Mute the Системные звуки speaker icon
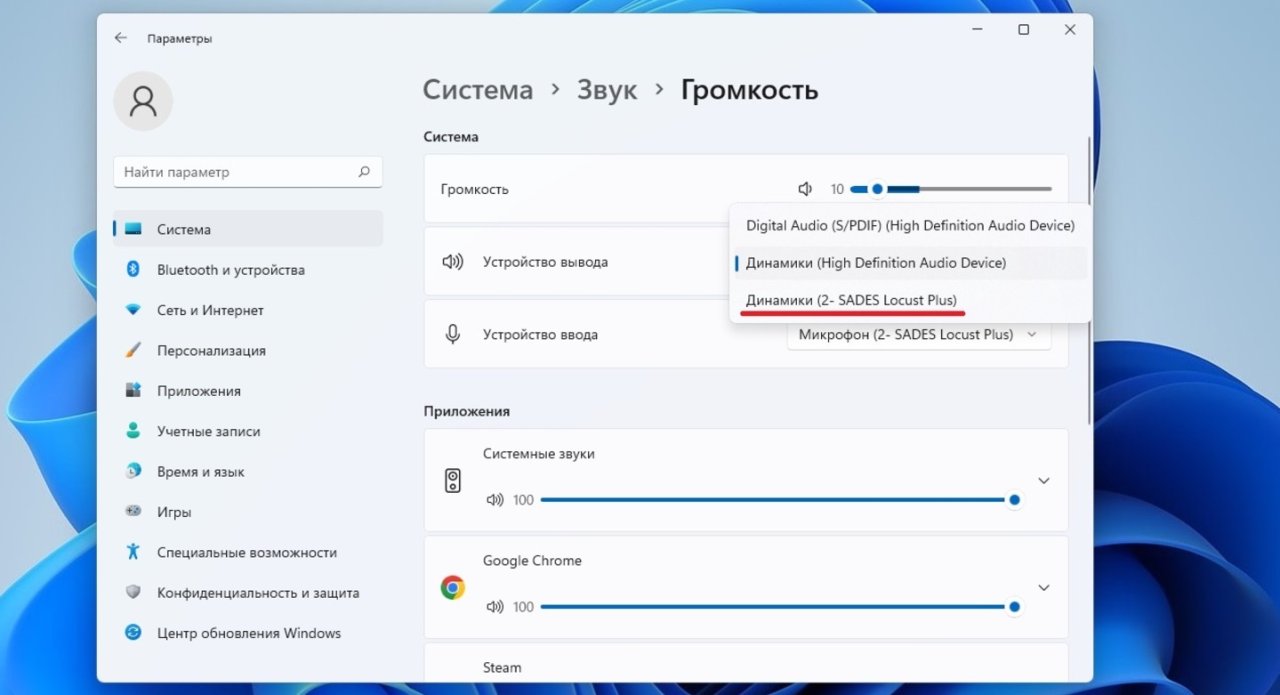 click(493, 500)
